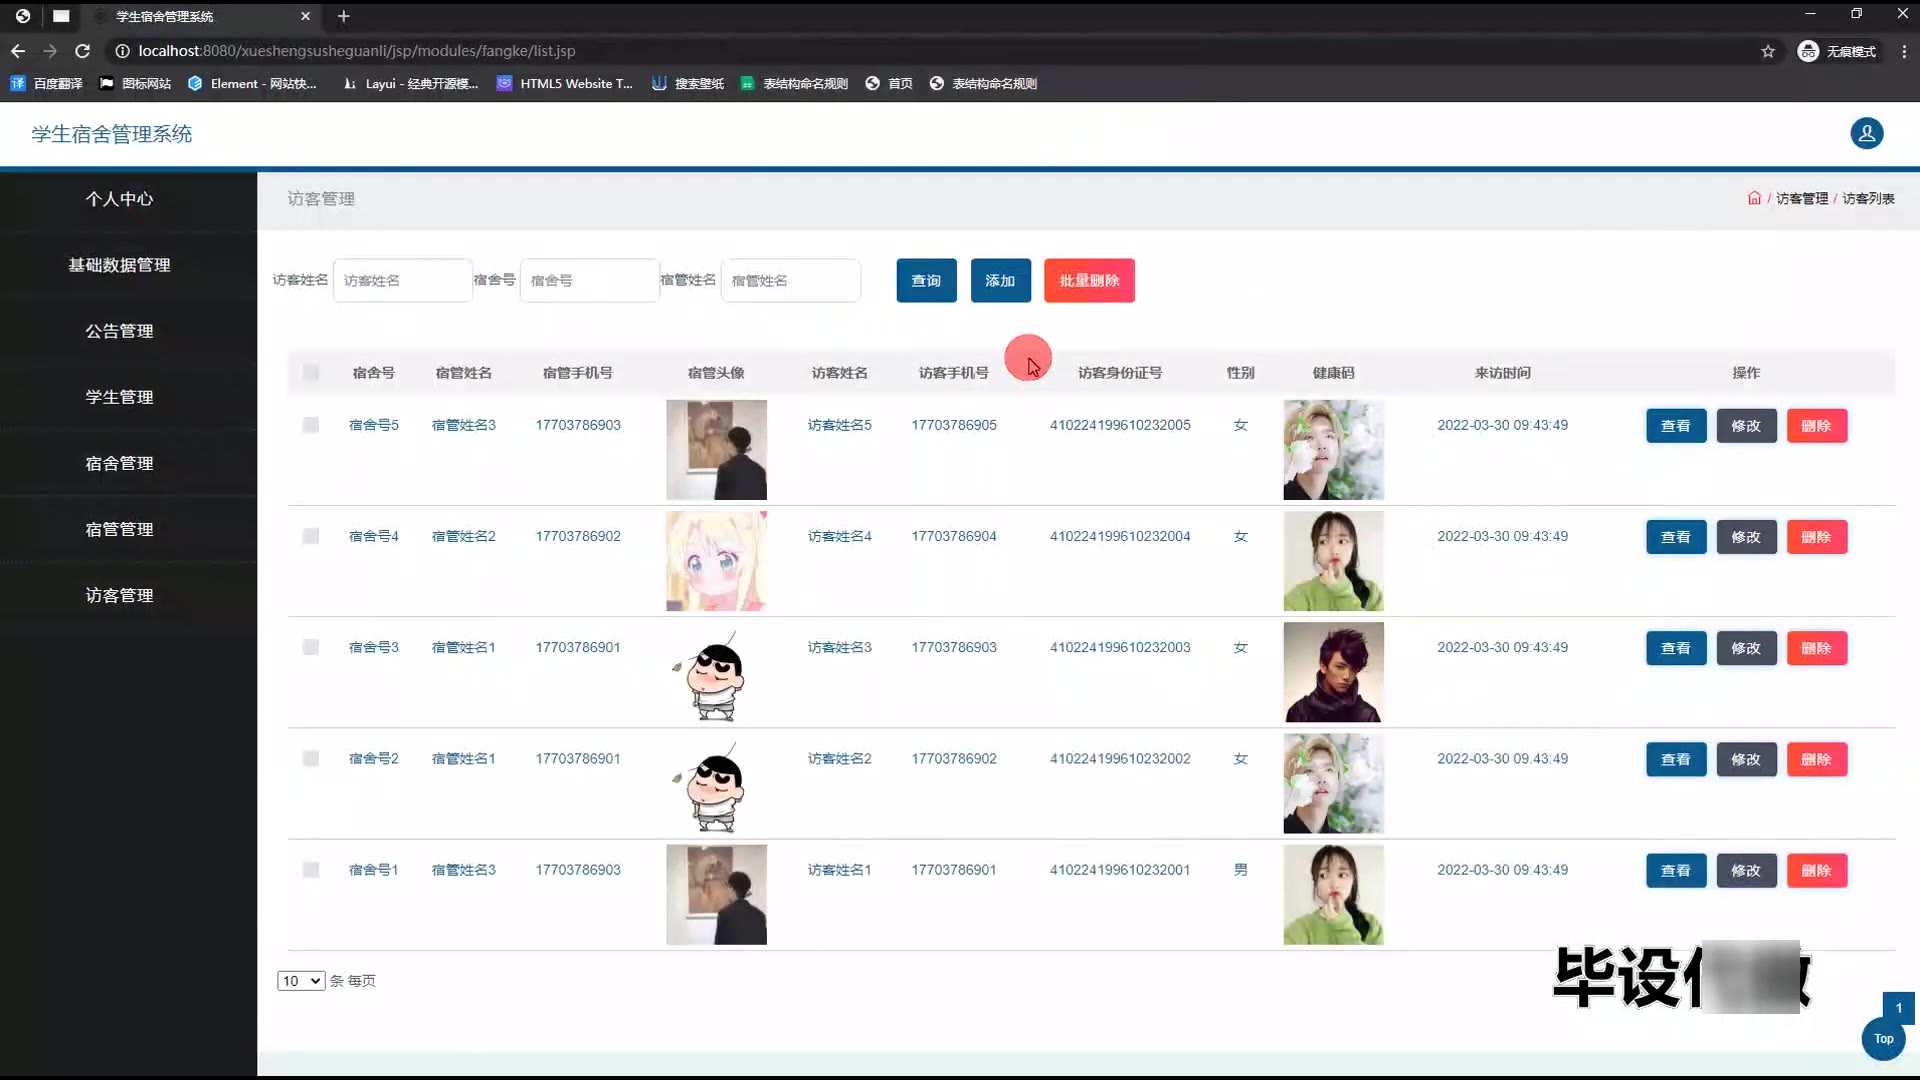Expand the 基础数据管理 sidebar menu
Screen dimensions: 1920x1080
click(x=119, y=265)
